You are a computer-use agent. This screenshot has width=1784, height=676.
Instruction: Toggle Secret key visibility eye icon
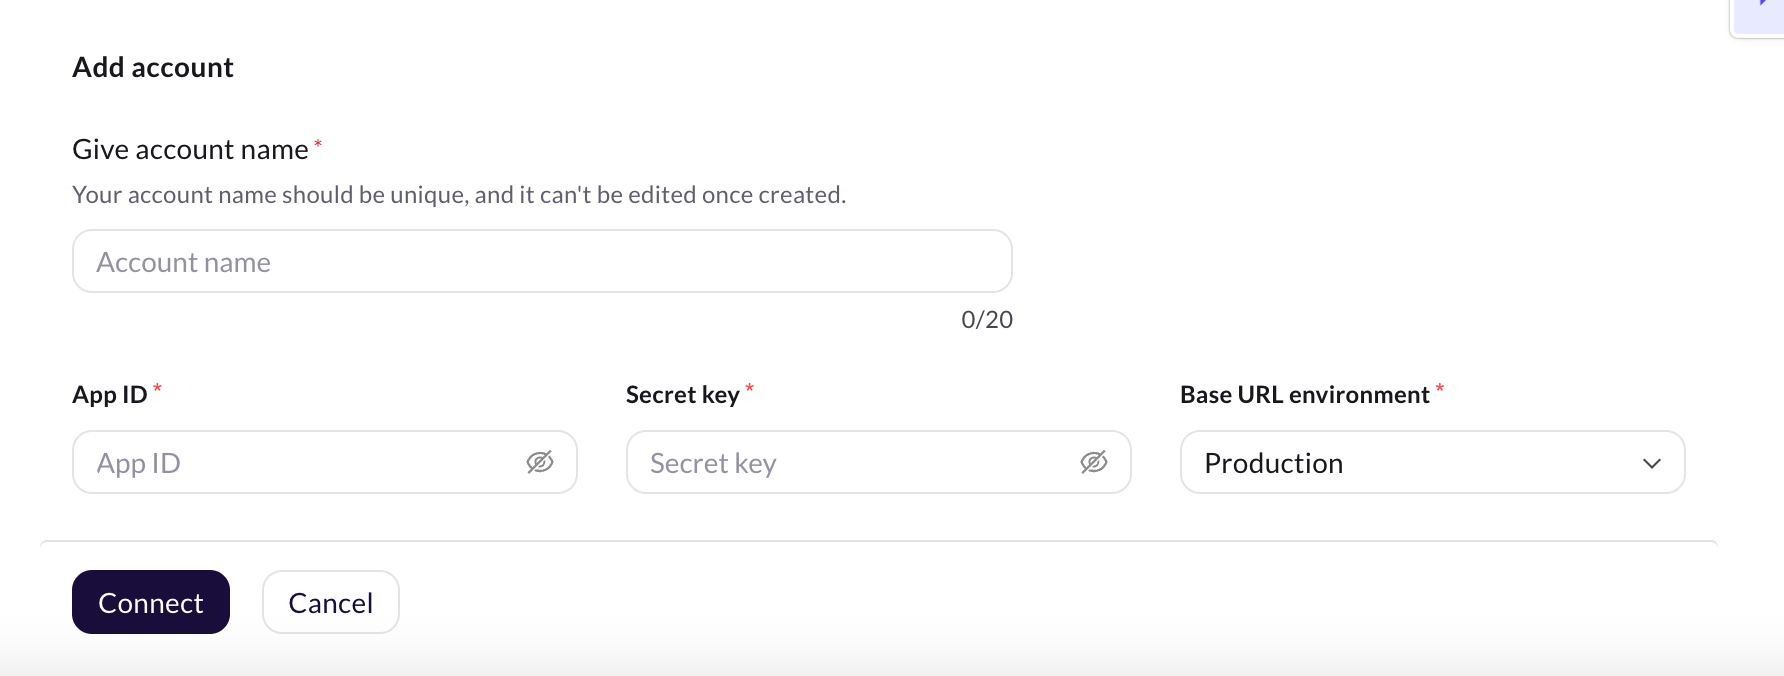pos(1094,462)
